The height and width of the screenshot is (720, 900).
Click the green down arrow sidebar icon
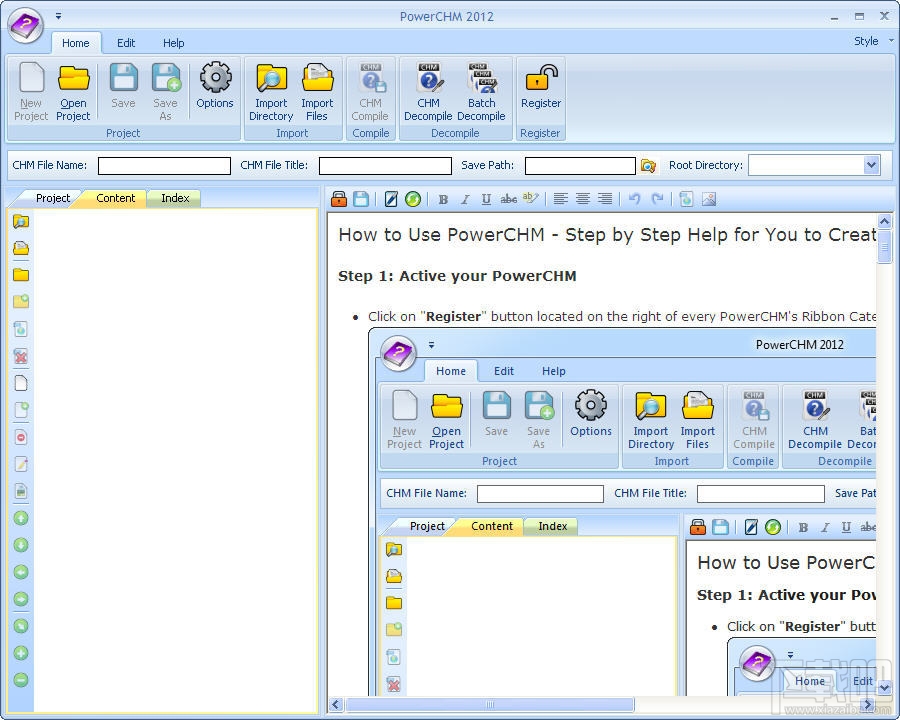(x=21, y=545)
